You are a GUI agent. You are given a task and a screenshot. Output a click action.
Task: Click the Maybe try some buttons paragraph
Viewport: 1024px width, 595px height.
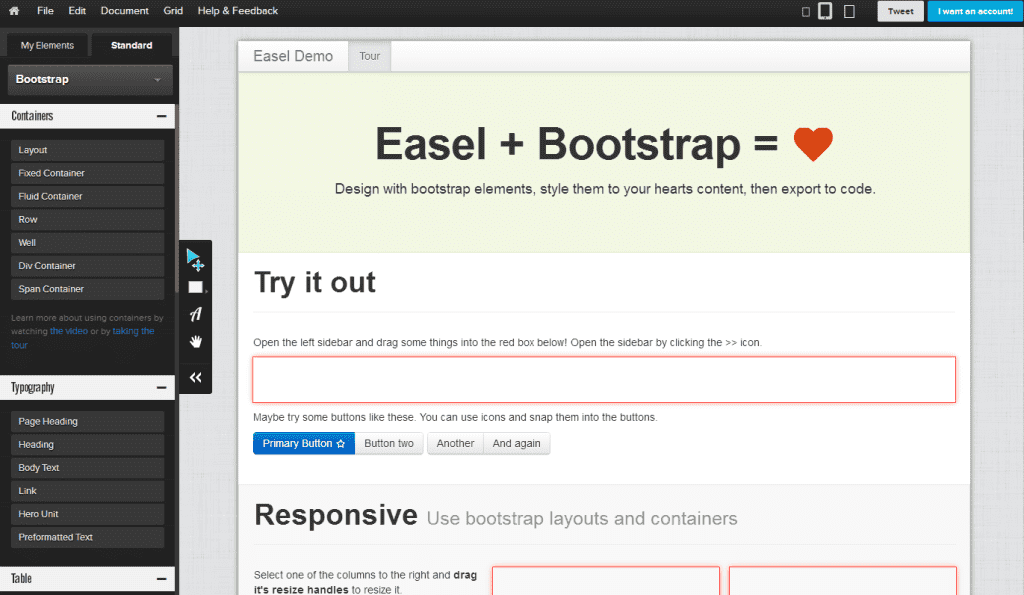[455, 417]
